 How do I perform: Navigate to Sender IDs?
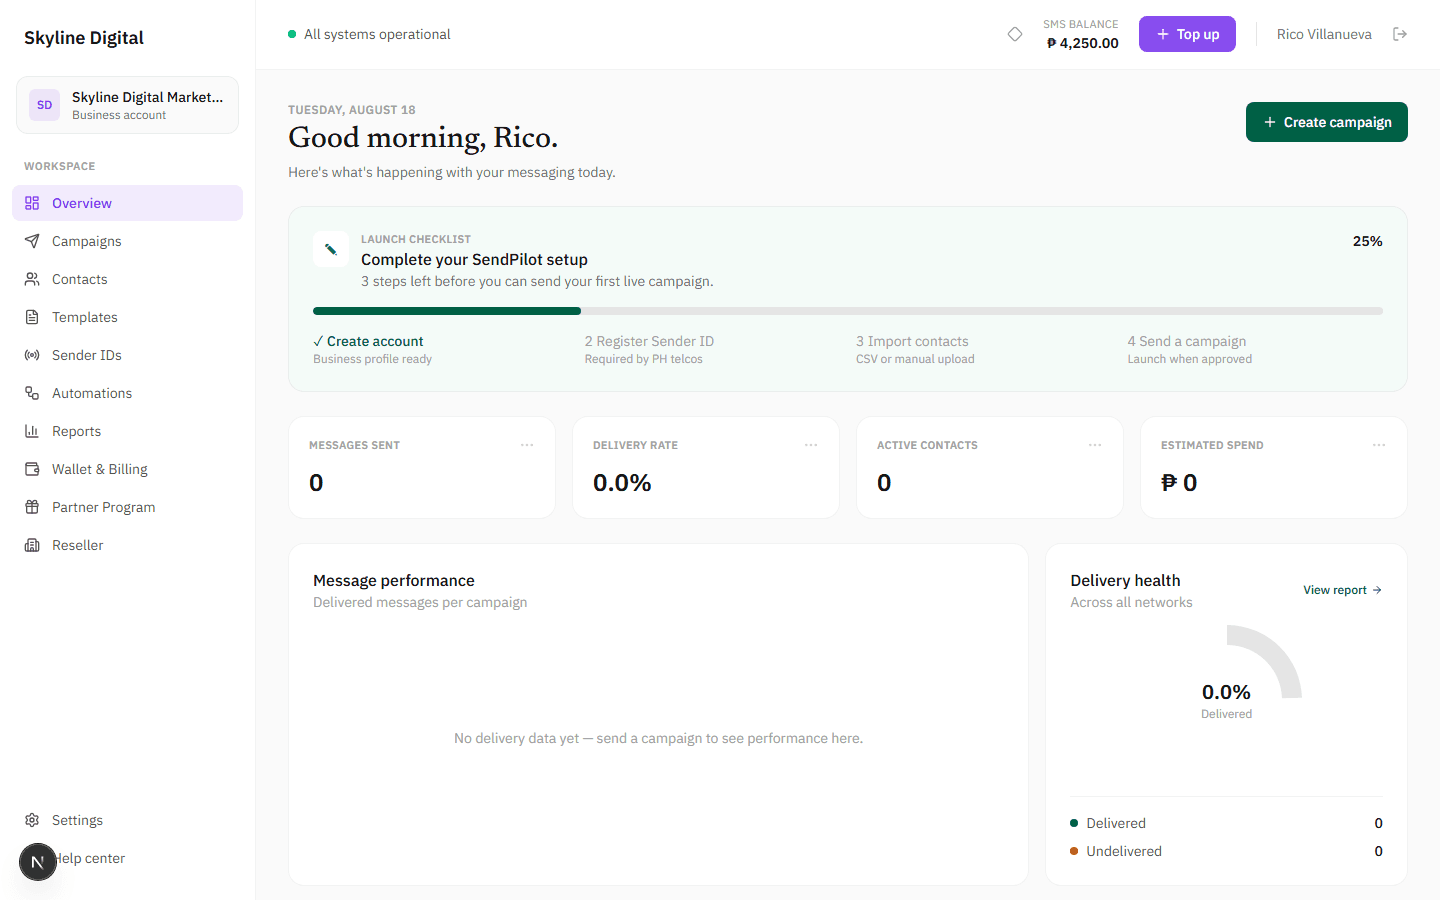tap(128, 355)
